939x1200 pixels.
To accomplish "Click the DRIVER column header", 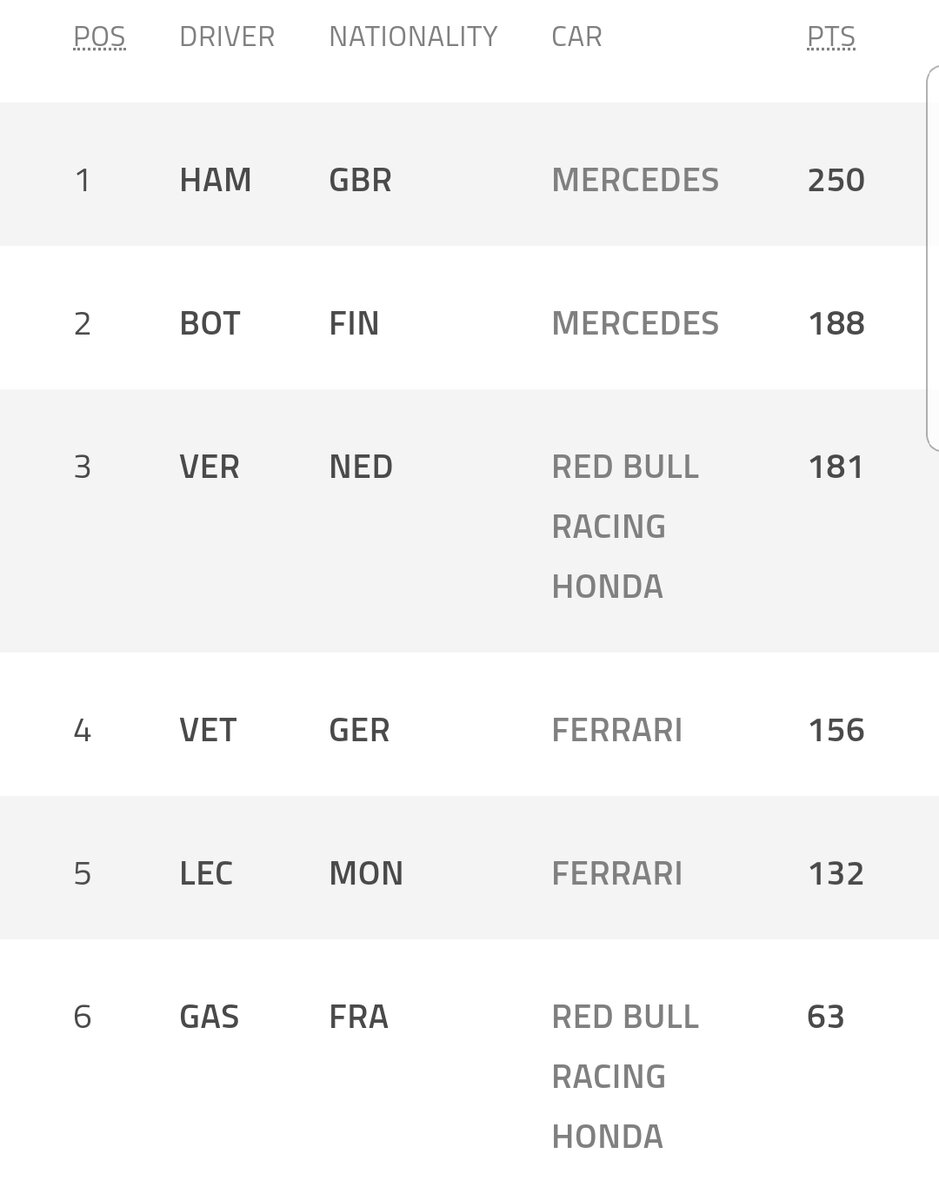I will click(227, 37).
